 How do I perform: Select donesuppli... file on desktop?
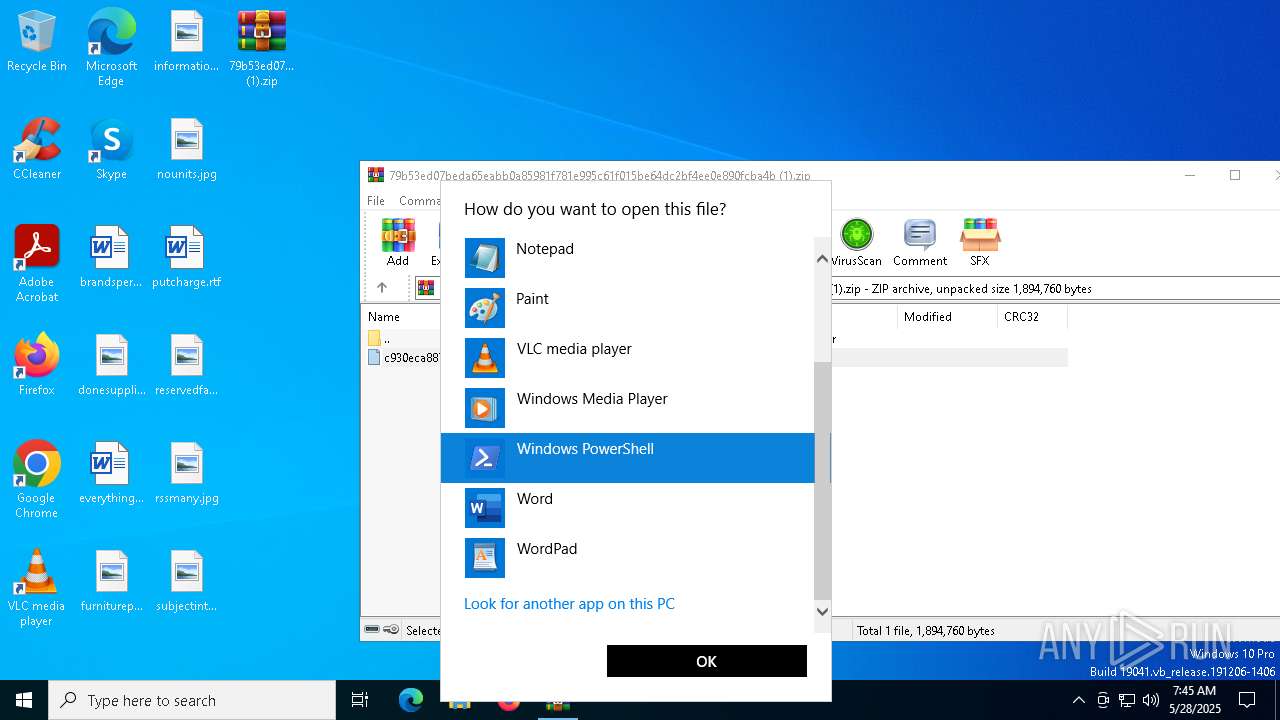click(111, 366)
